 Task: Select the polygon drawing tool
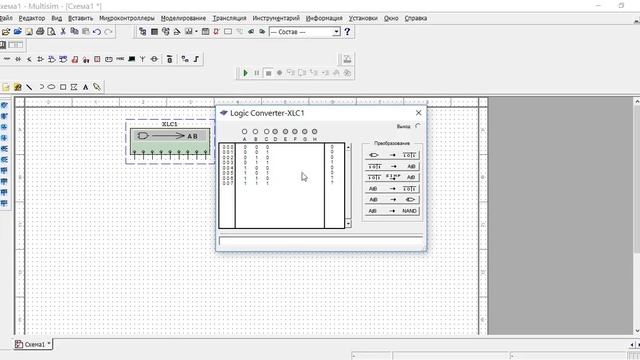tap(74, 87)
